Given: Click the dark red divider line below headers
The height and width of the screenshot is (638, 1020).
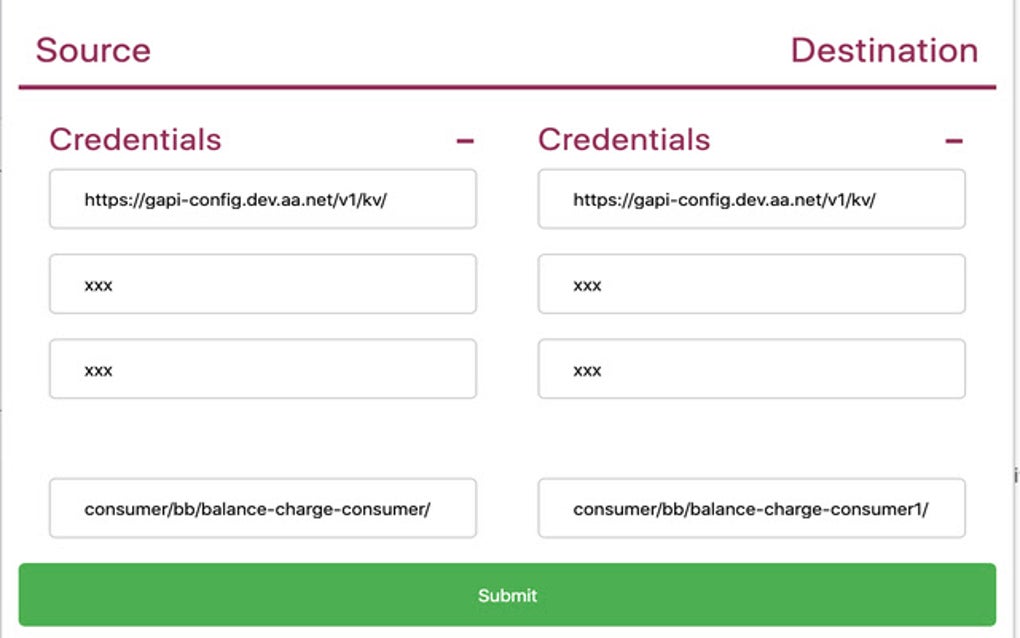Looking at the screenshot, I should pos(508,88).
